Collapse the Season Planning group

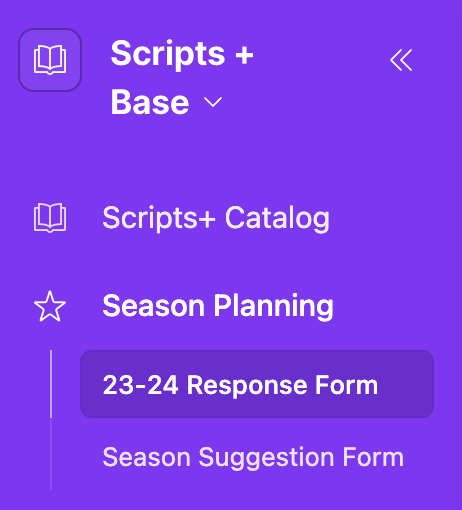(218, 306)
